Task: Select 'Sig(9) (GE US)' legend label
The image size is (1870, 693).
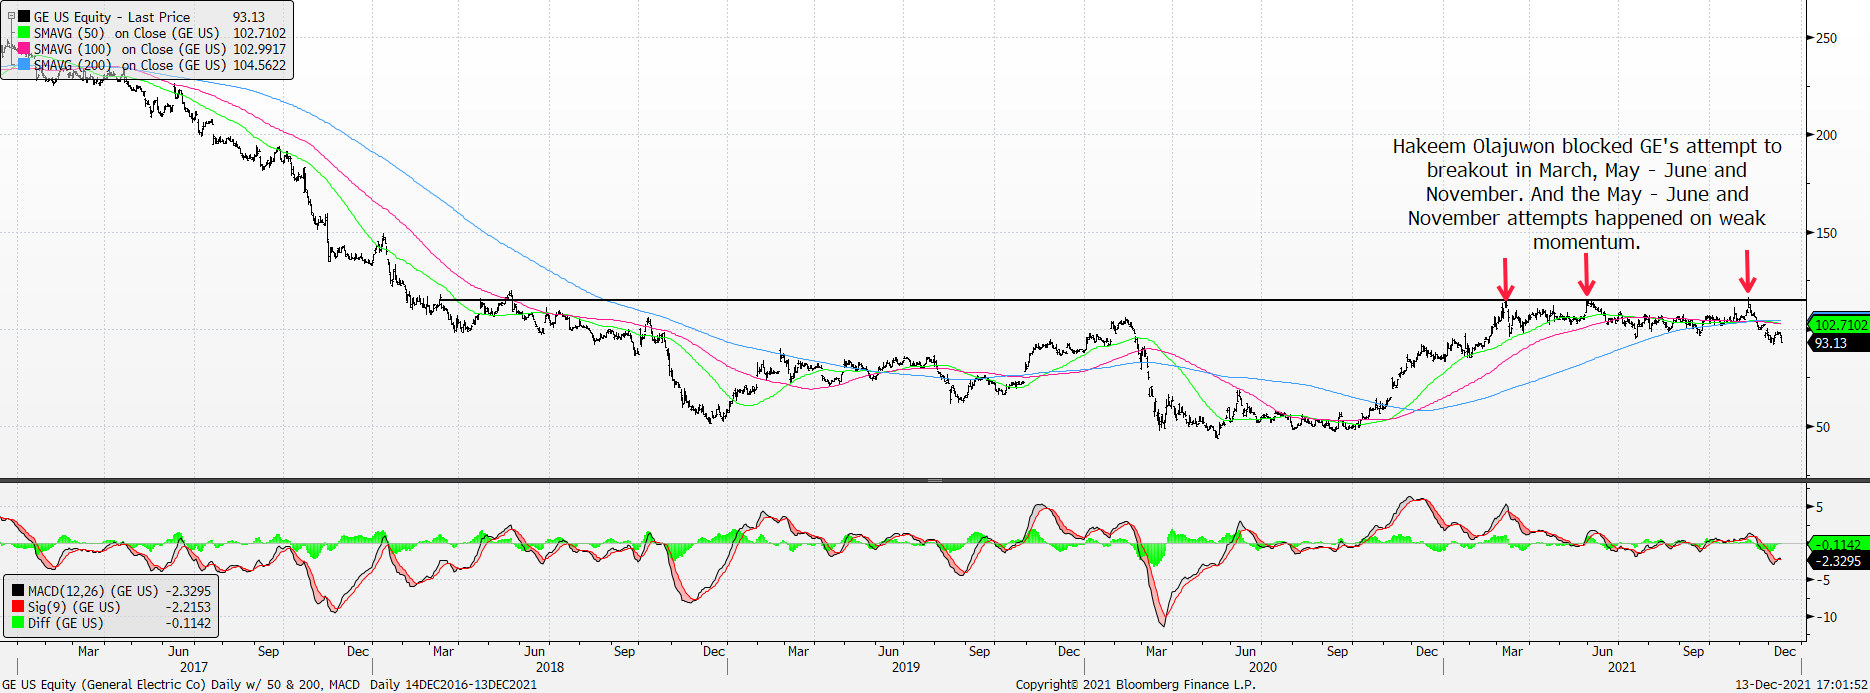Action: [74, 607]
